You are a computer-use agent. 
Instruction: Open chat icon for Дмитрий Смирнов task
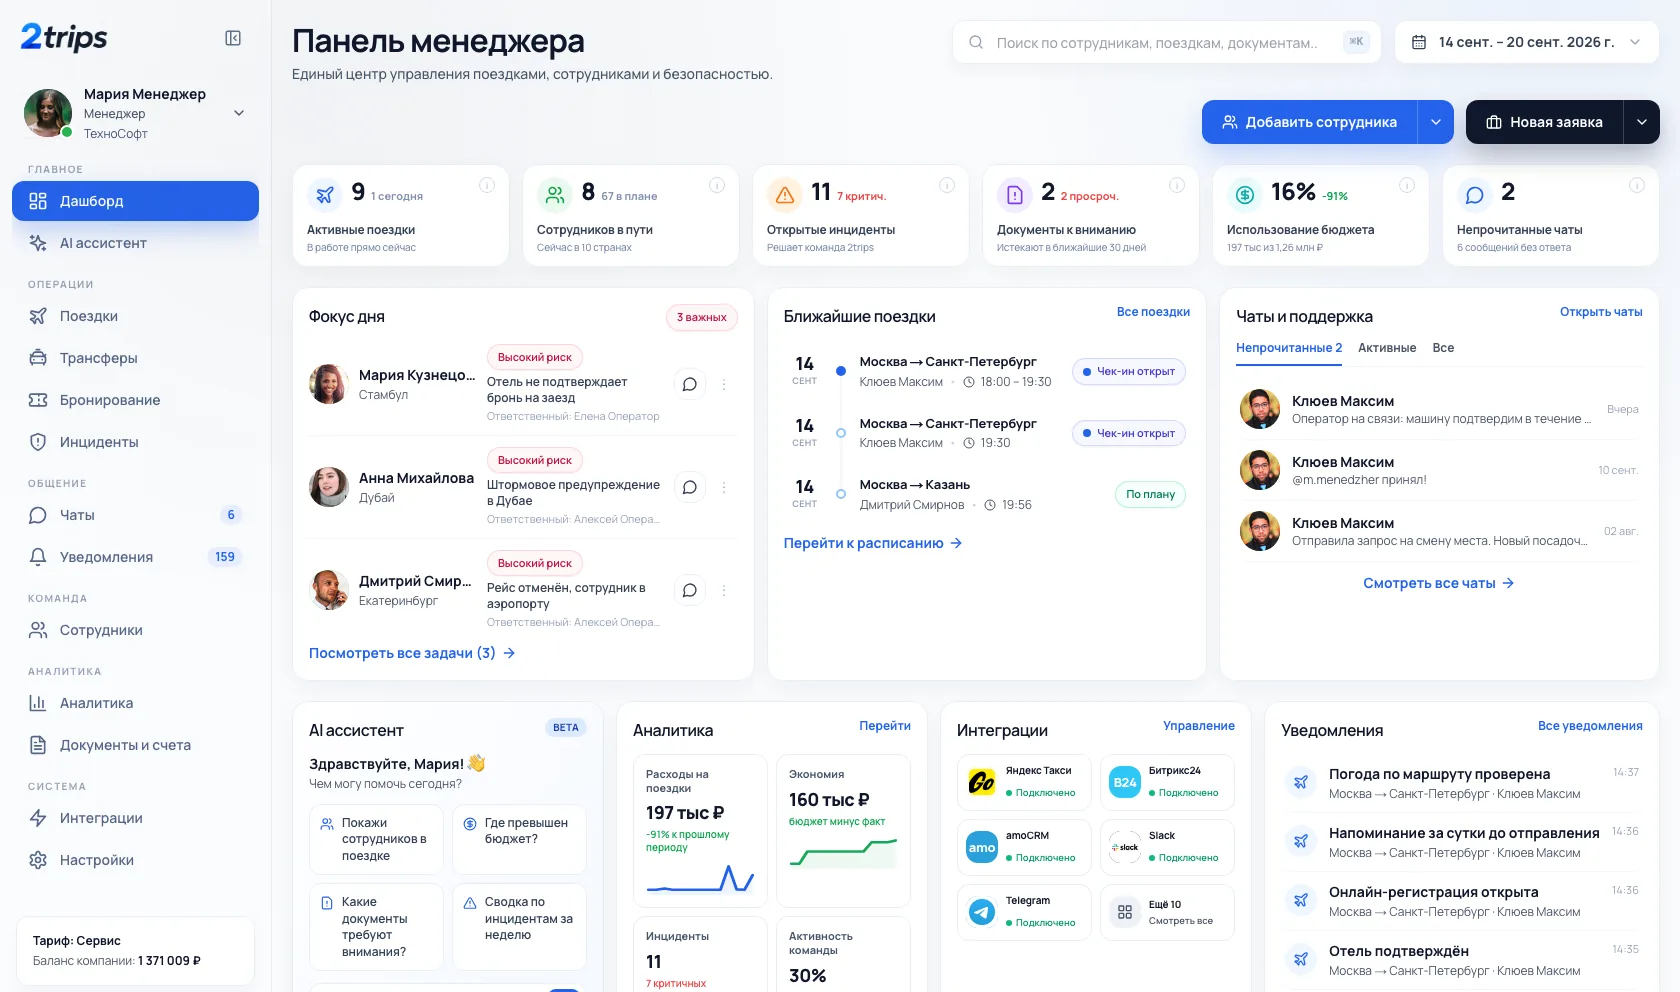point(690,590)
